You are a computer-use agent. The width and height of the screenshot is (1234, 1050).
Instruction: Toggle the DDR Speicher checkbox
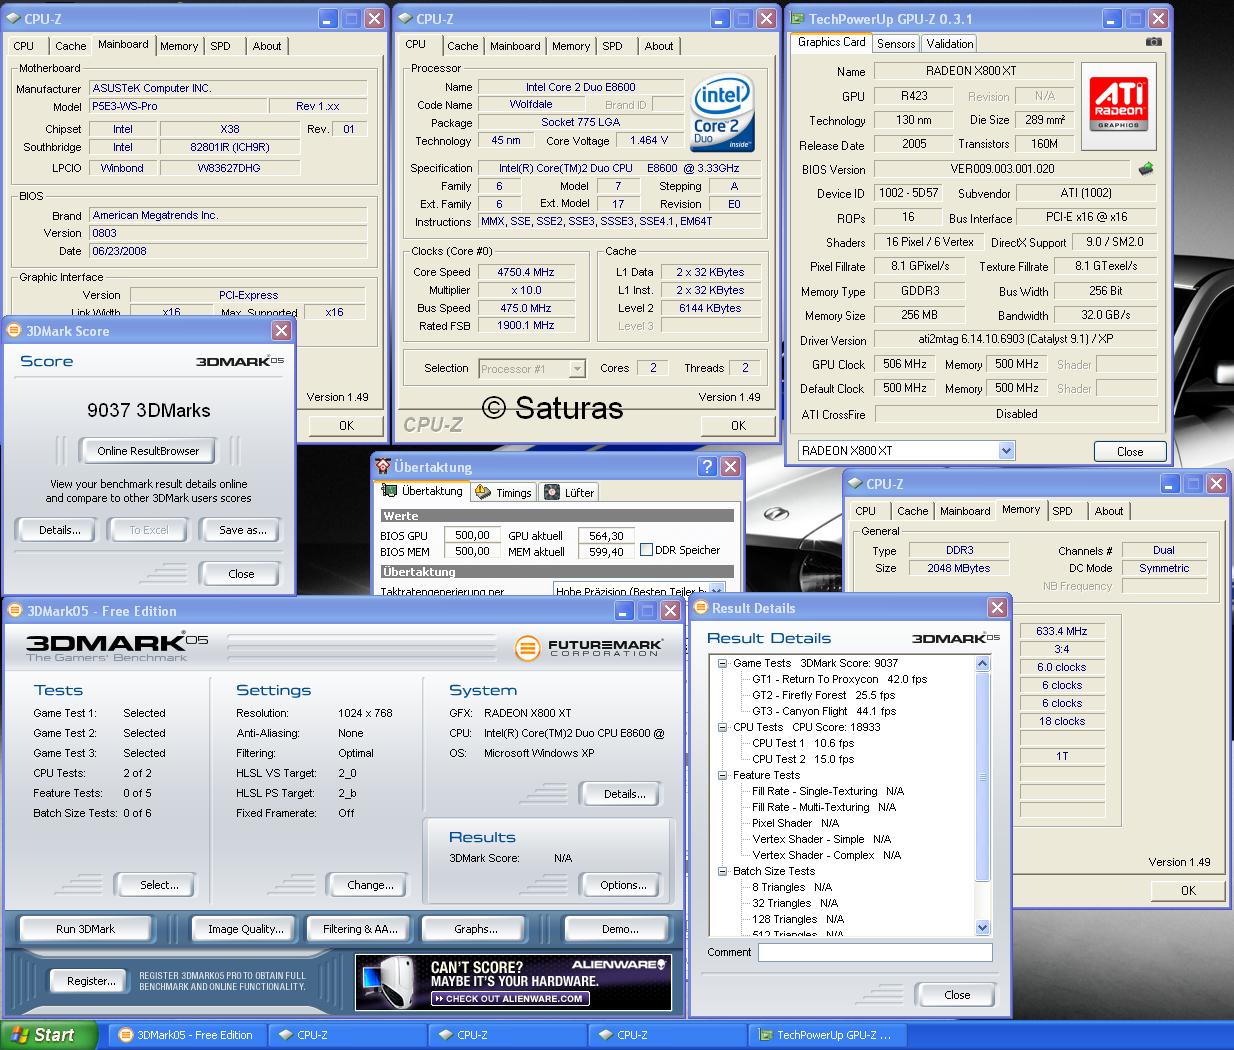(646, 550)
